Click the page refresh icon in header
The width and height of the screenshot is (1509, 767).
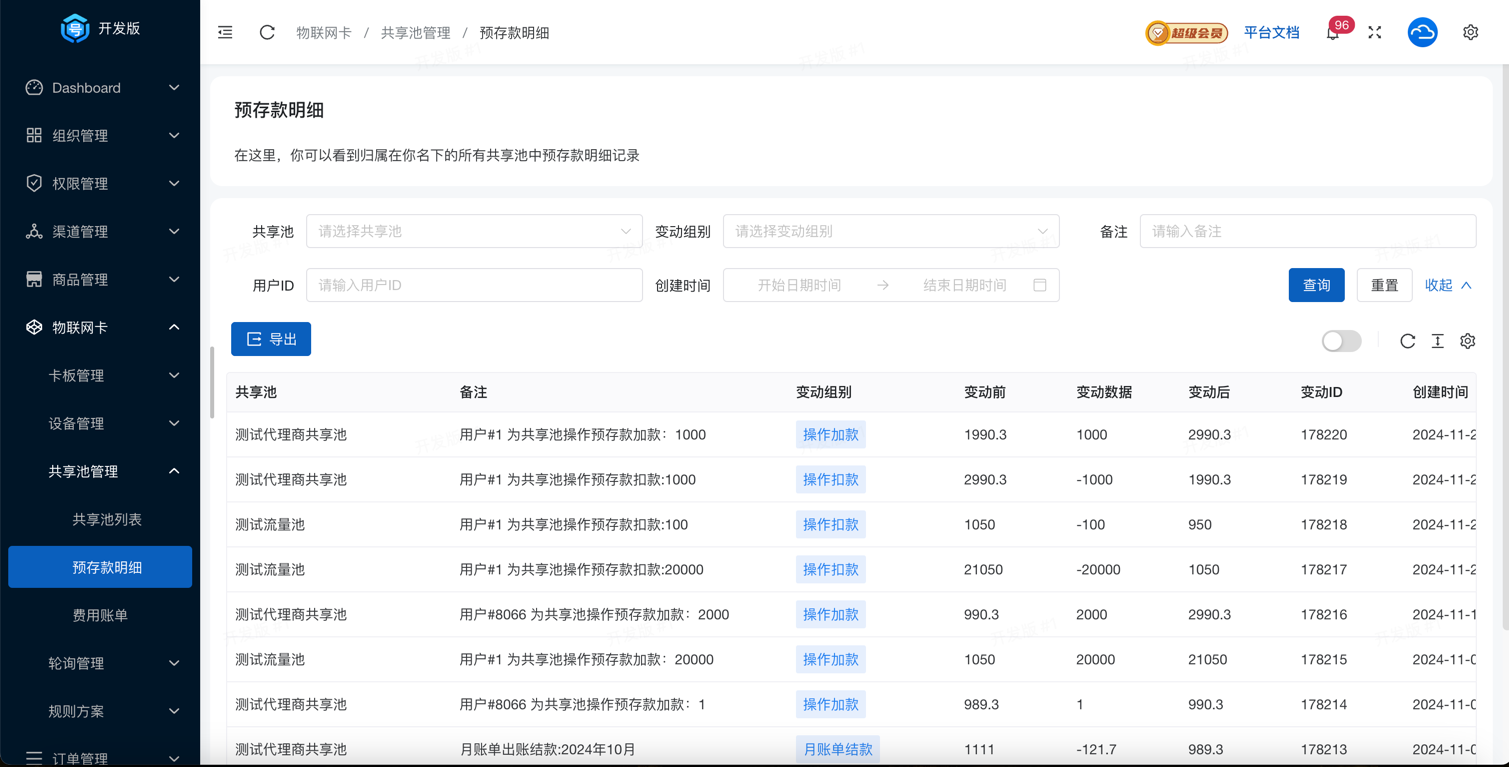267,33
